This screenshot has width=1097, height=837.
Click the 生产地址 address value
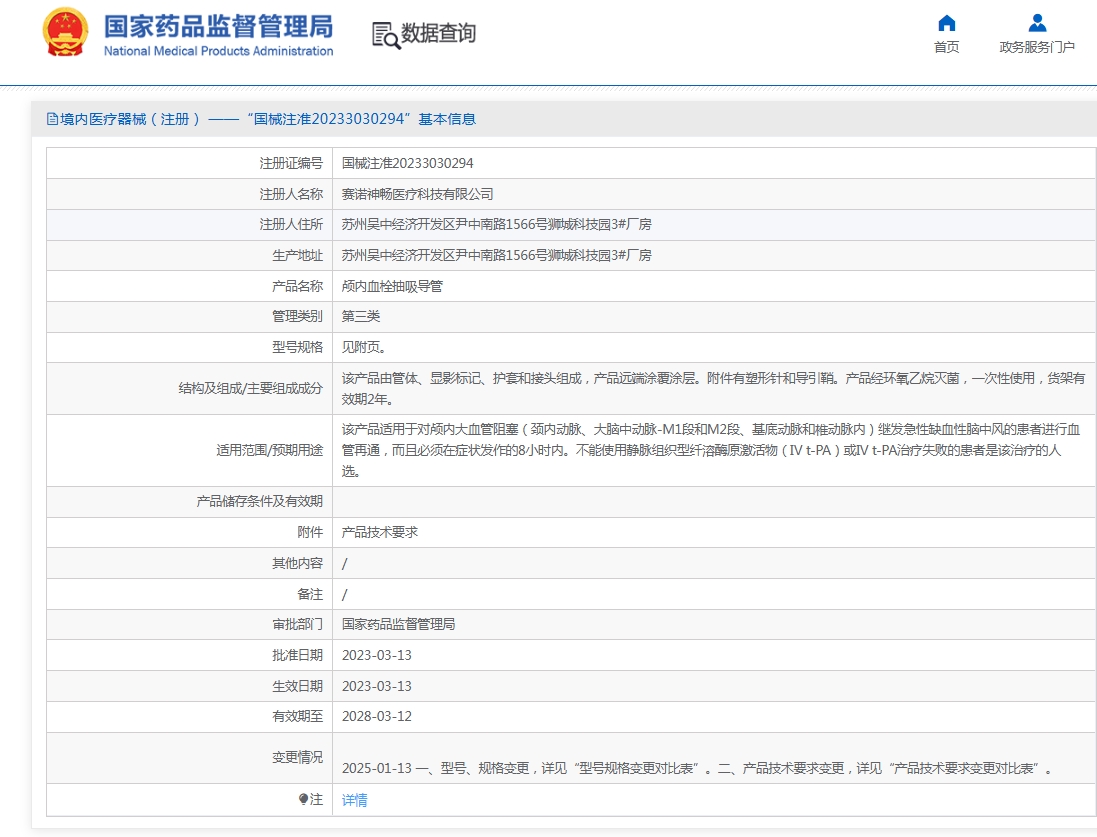pos(496,255)
